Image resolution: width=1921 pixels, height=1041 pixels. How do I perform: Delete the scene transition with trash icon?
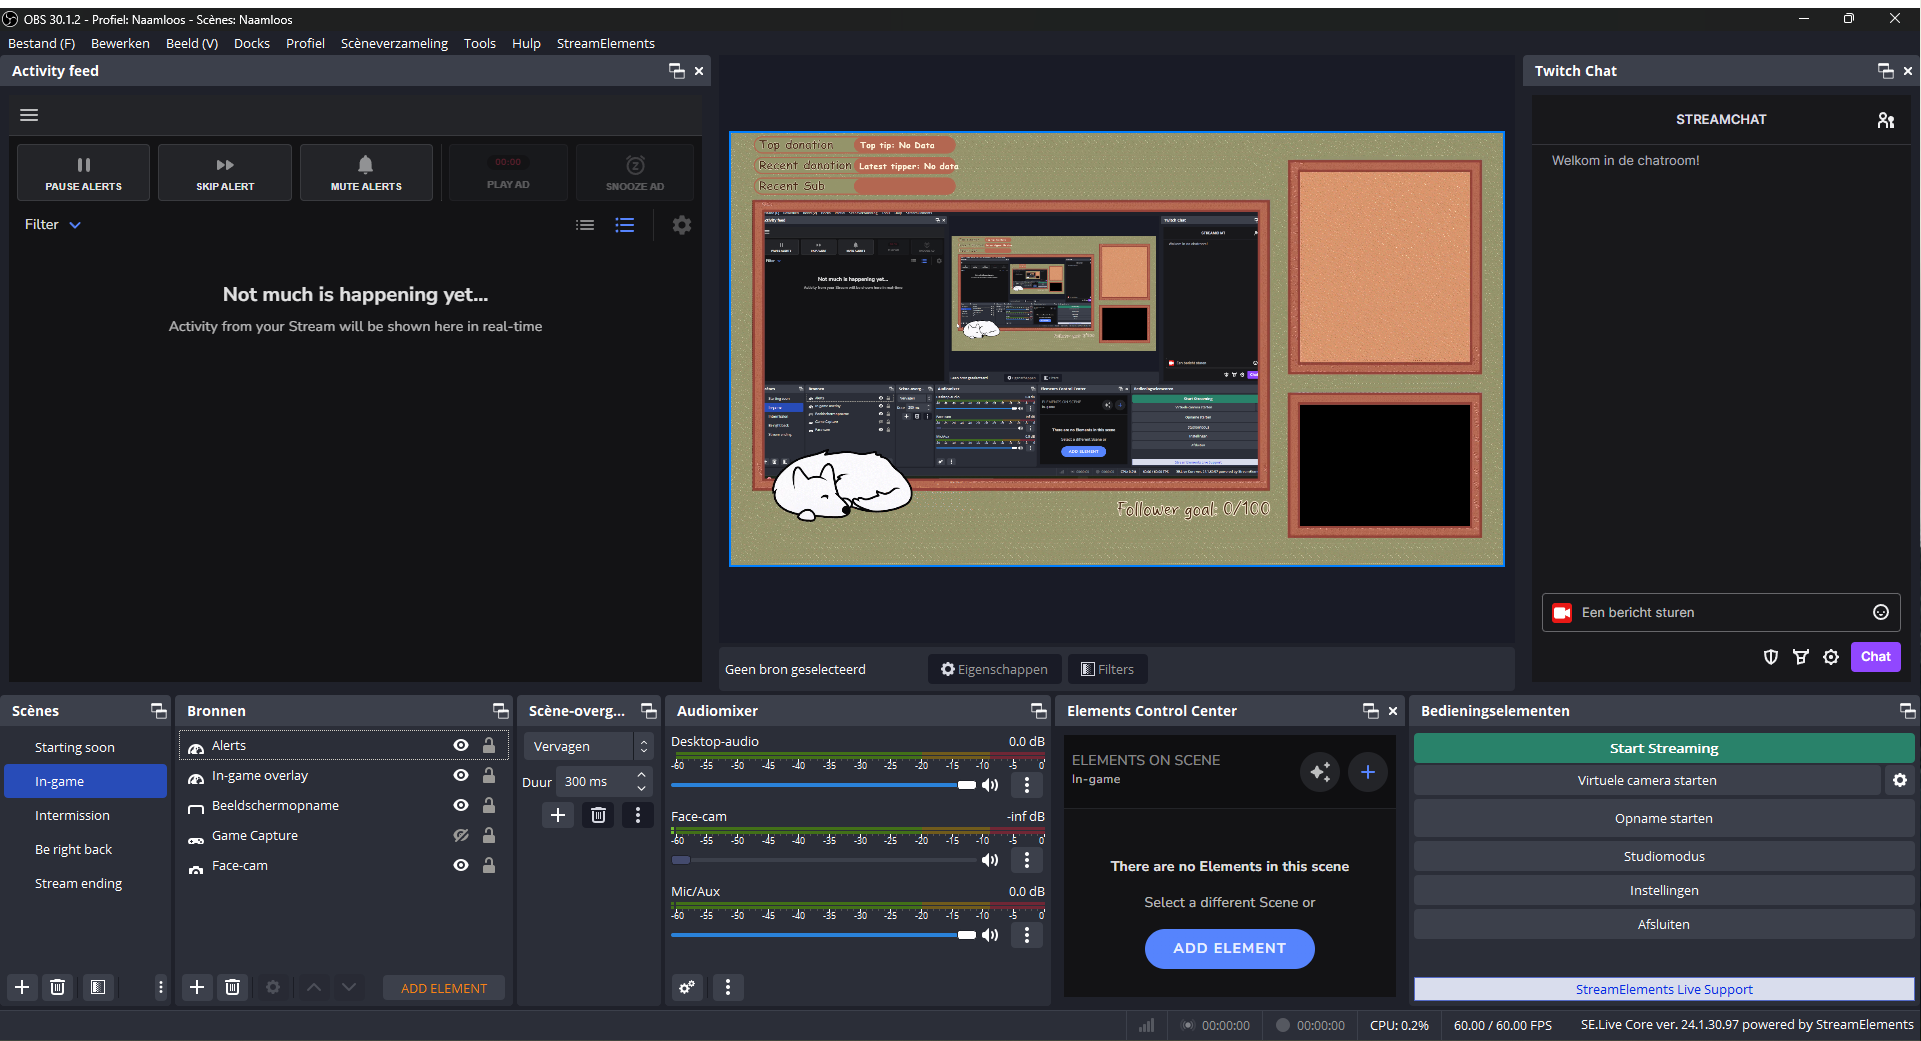click(x=598, y=815)
